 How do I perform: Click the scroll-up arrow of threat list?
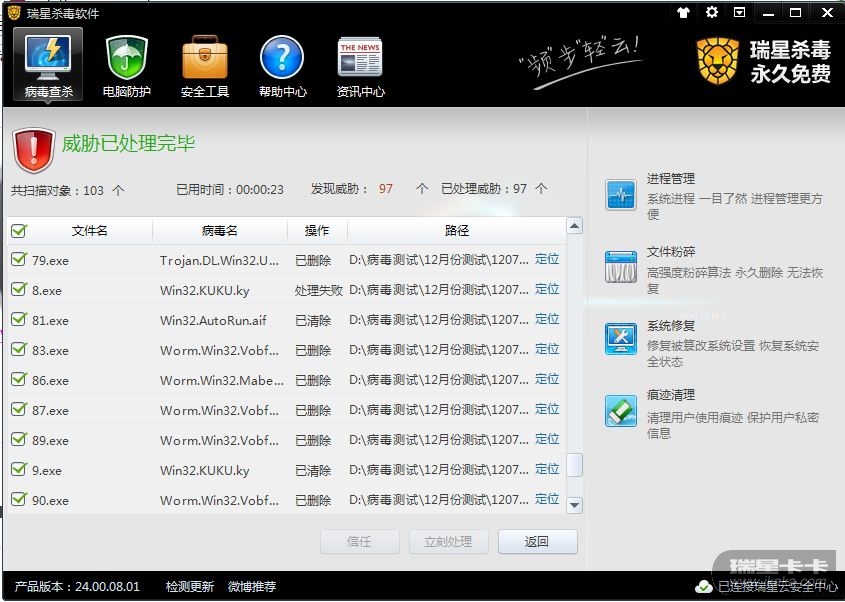[574, 226]
